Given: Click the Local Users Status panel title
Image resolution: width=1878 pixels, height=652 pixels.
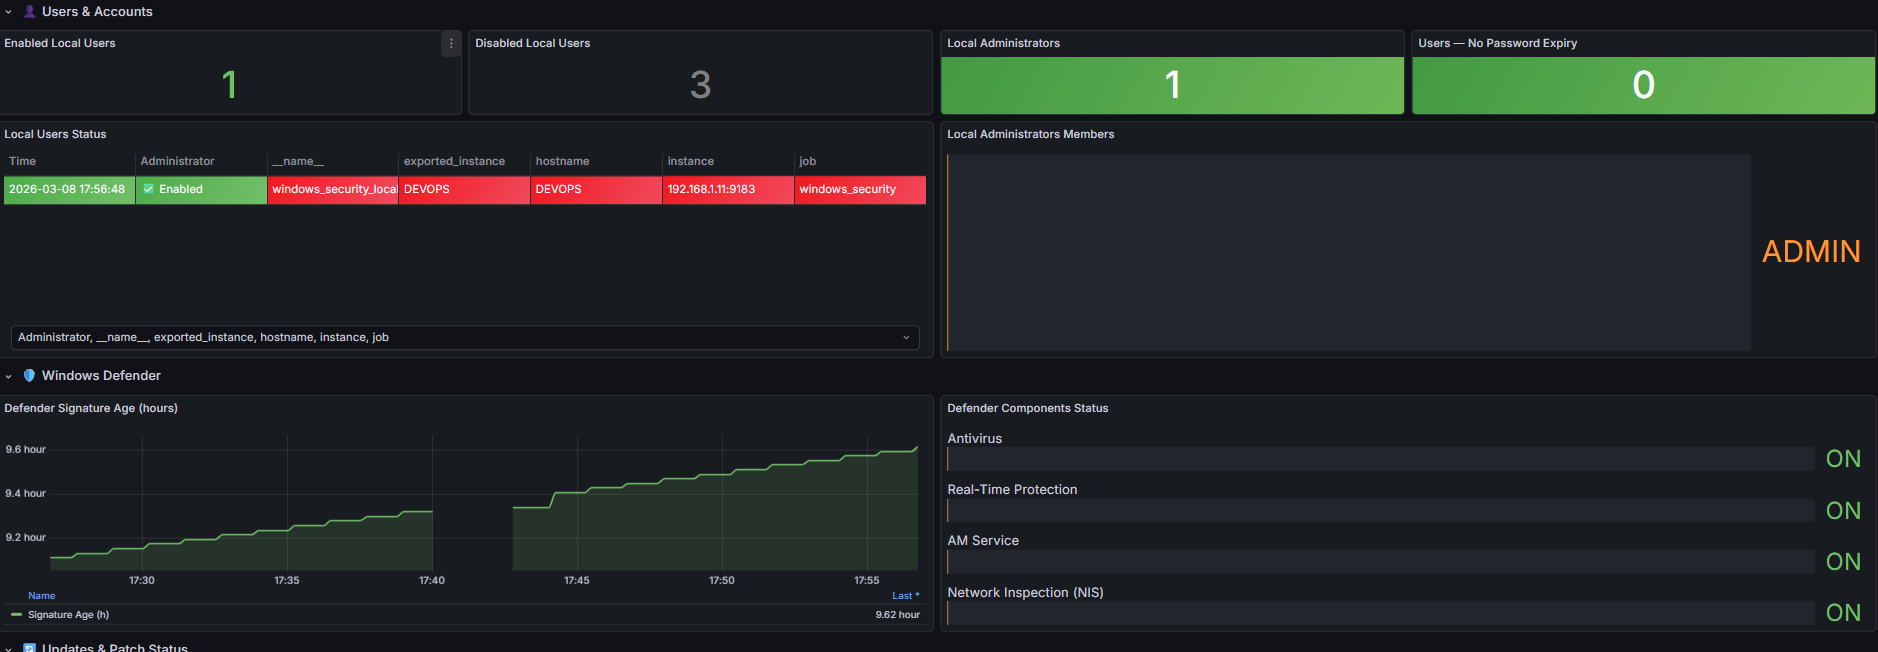Looking at the screenshot, I should [x=55, y=134].
